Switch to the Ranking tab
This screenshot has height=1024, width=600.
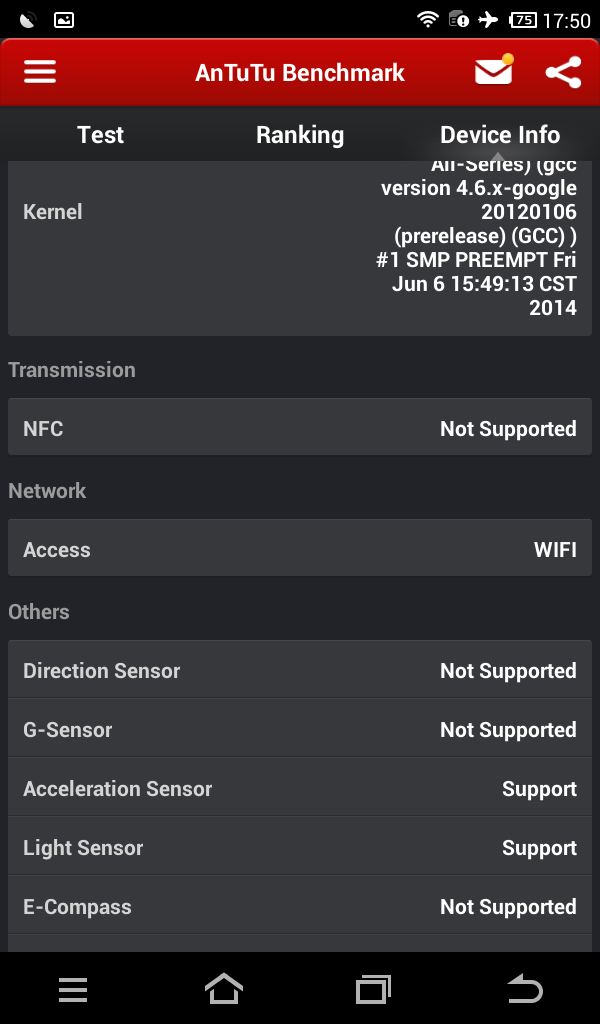click(x=300, y=135)
